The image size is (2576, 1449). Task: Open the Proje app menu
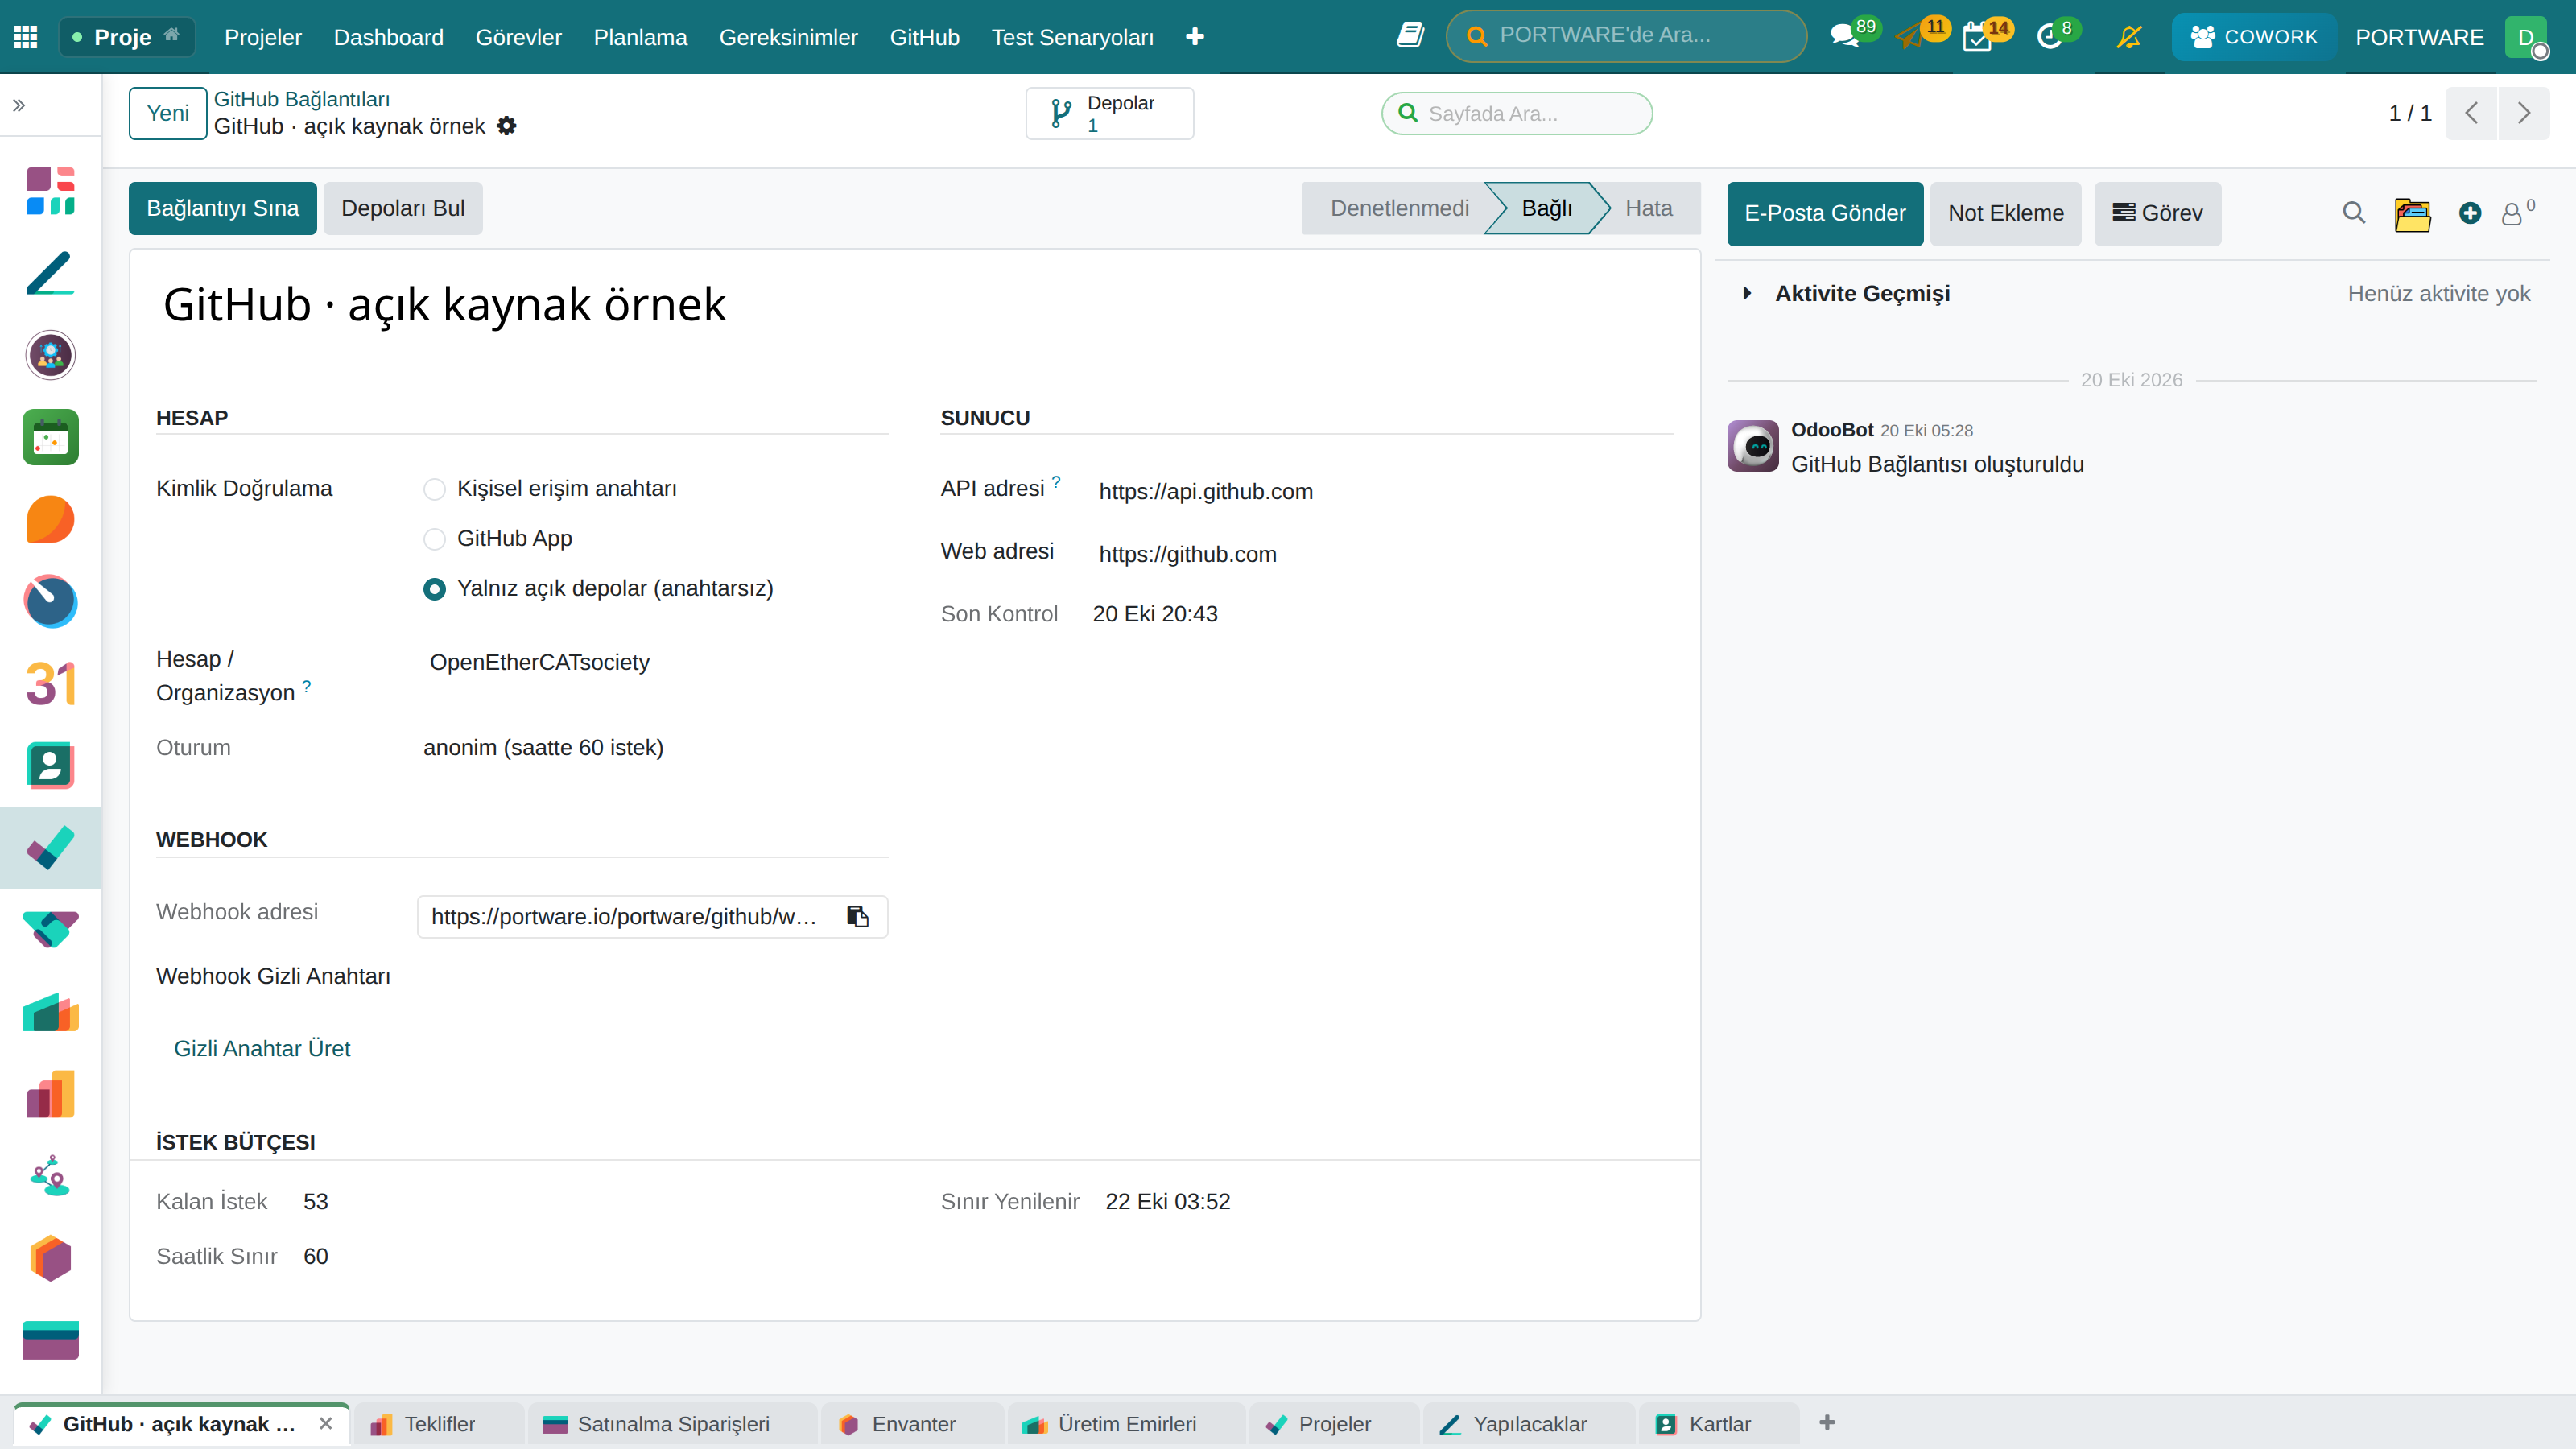126,37
